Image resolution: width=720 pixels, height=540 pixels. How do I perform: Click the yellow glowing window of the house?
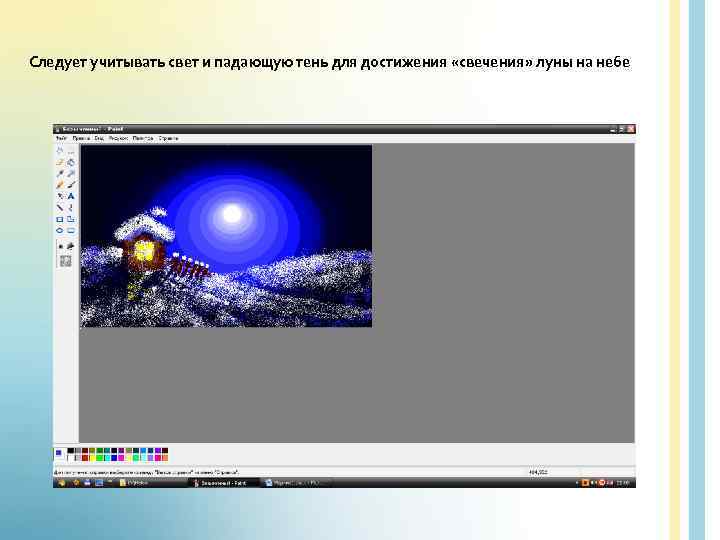click(144, 251)
